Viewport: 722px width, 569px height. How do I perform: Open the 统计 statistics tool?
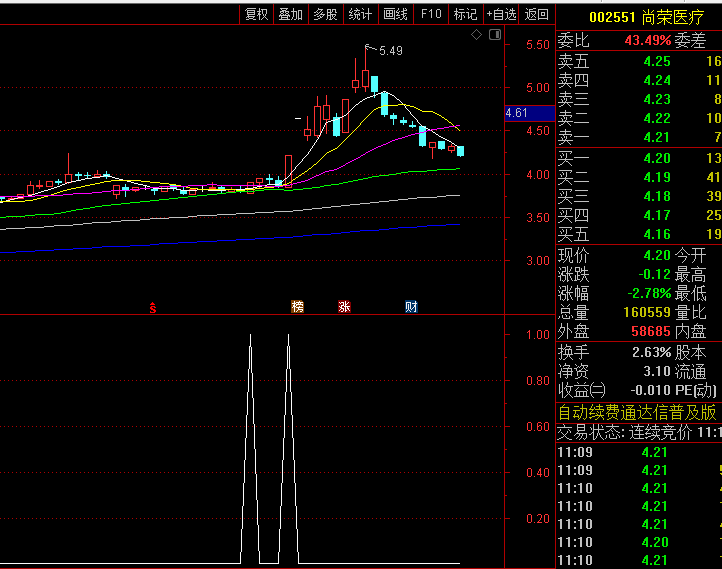pos(360,14)
